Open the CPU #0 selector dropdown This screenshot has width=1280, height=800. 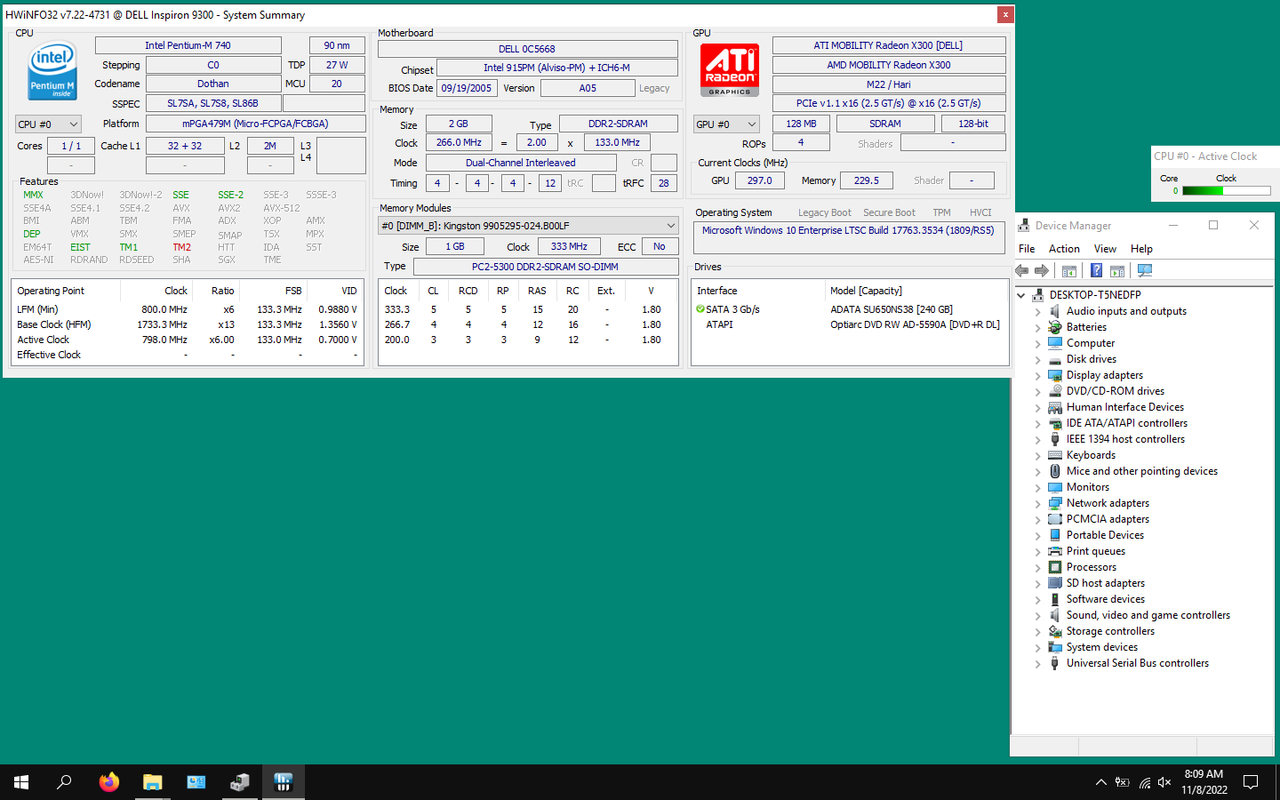coord(48,124)
